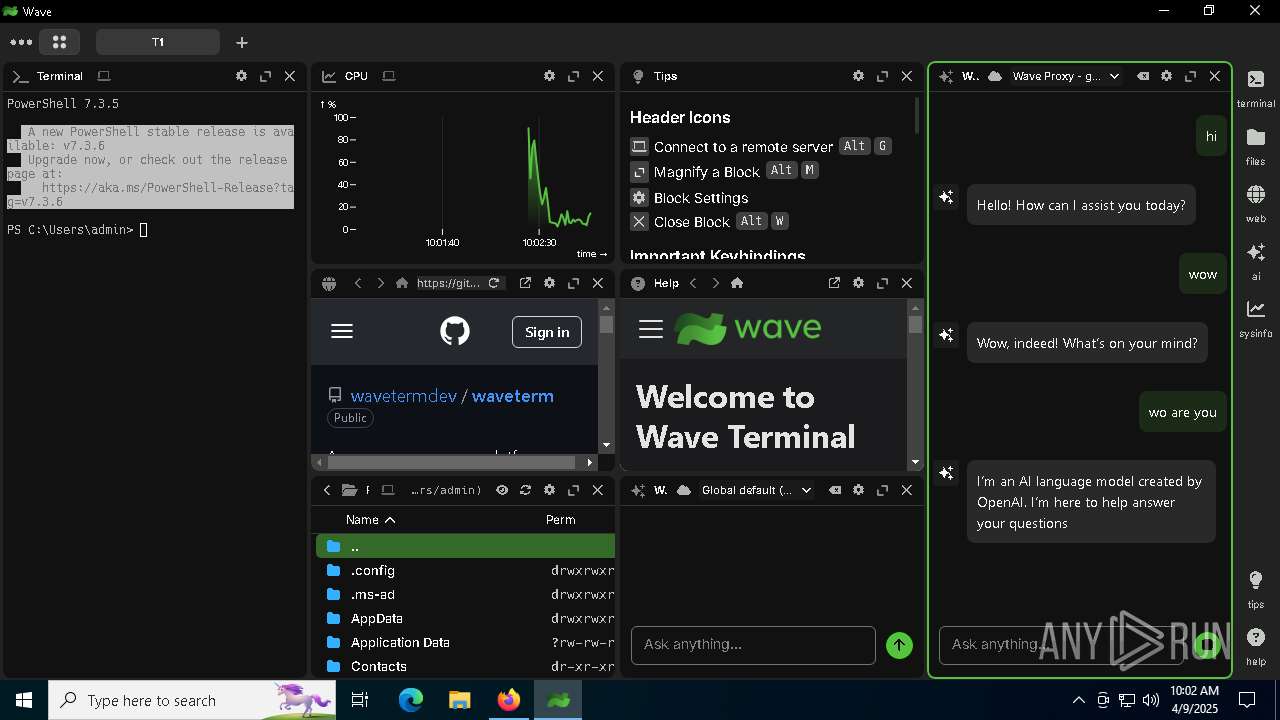Viewport: 1280px width, 720px height.
Task: Click the files block path field
Action: click(x=446, y=490)
